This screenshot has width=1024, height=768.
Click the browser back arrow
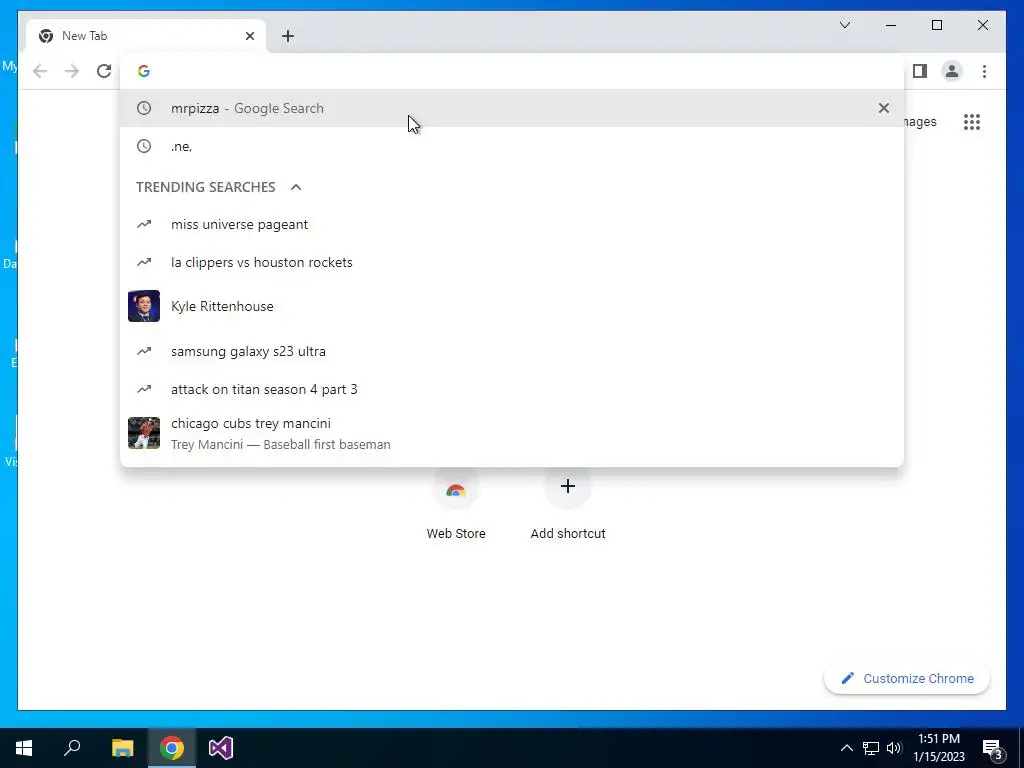[40, 71]
